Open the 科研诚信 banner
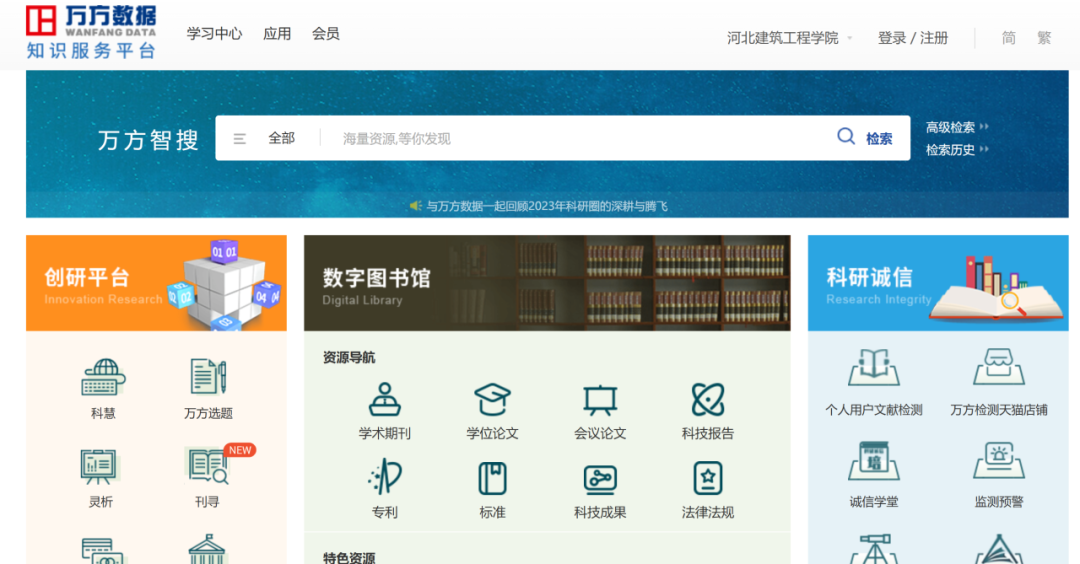This screenshot has height=564, width=1080. 938,283
